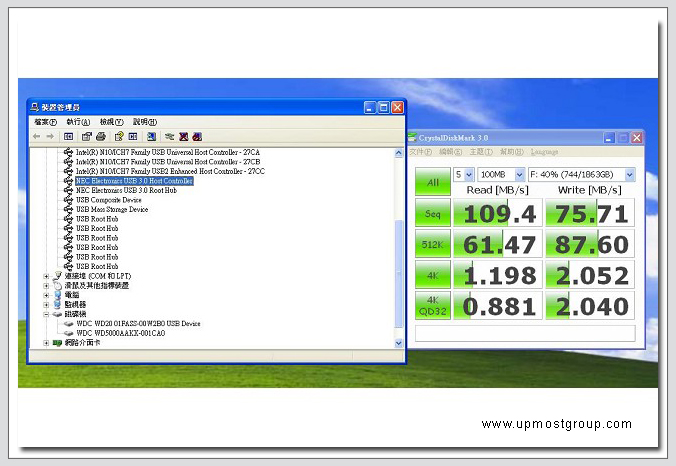Open the Language menu in CrystalDiskMark
The image size is (676, 466).
(544, 152)
